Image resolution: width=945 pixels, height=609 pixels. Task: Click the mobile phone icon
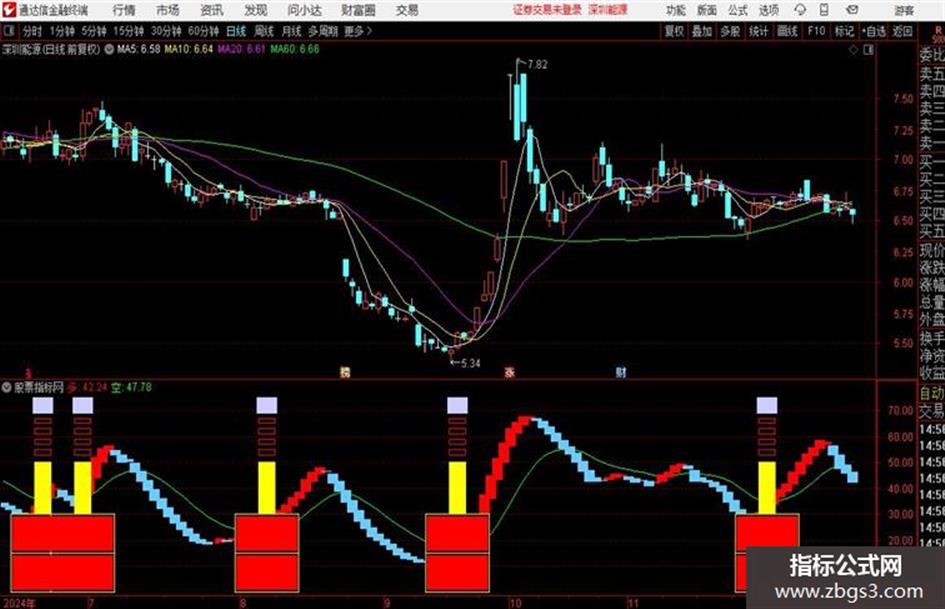click(824, 10)
